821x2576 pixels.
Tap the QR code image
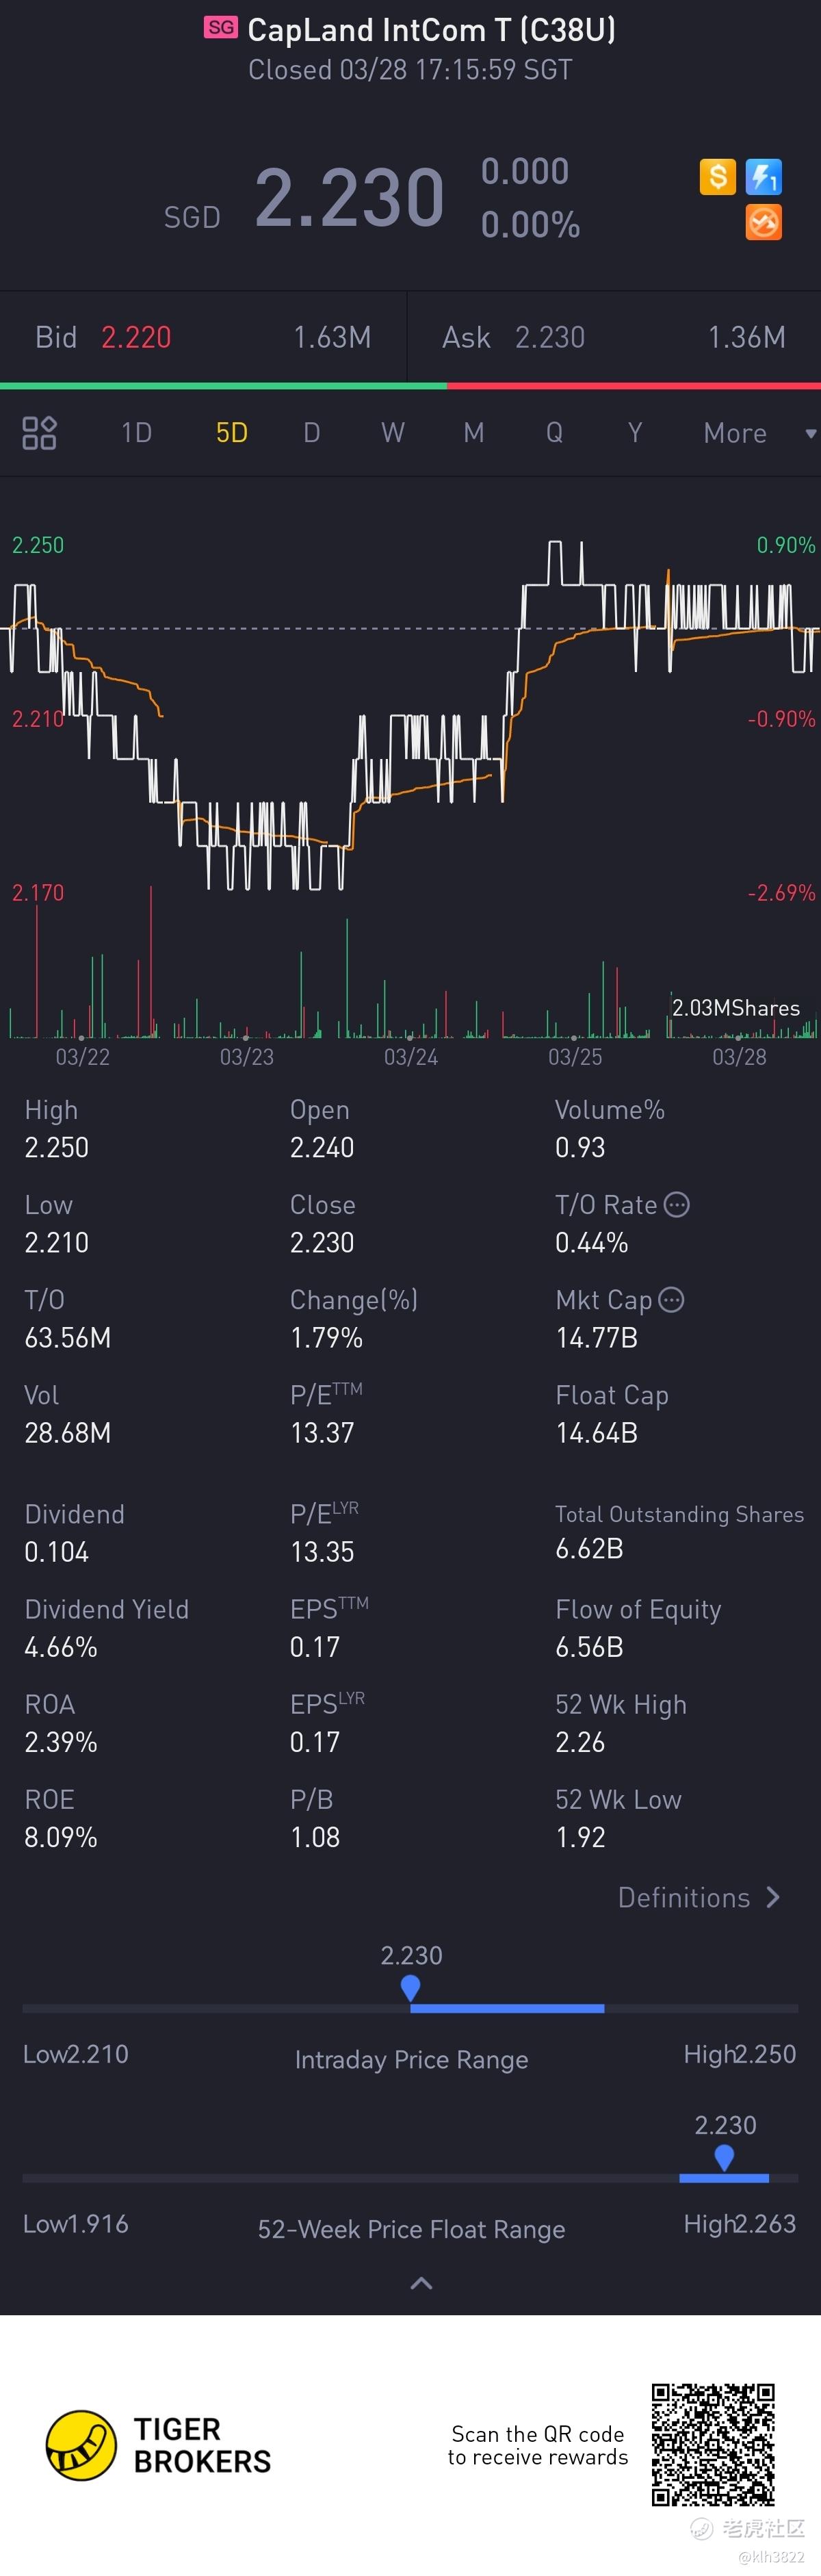tap(713, 2445)
